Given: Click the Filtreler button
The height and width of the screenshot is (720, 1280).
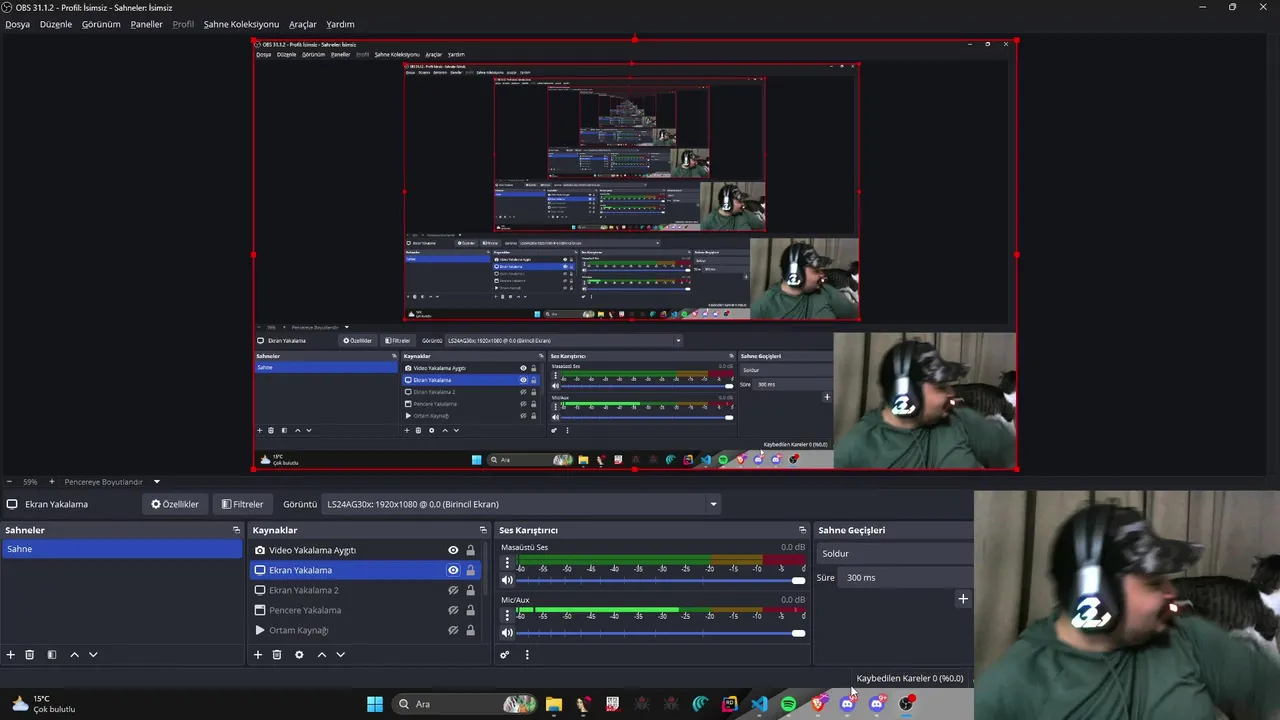Looking at the screenshot, I should click(x=243, y=504).
